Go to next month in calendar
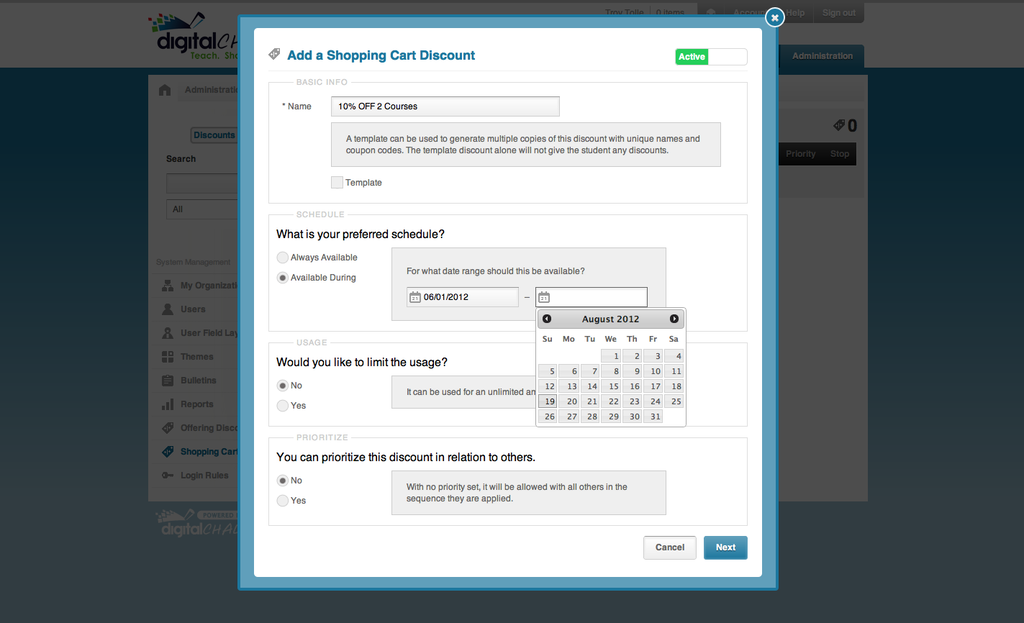This screenshot has width=1024, height=623. 674,319
